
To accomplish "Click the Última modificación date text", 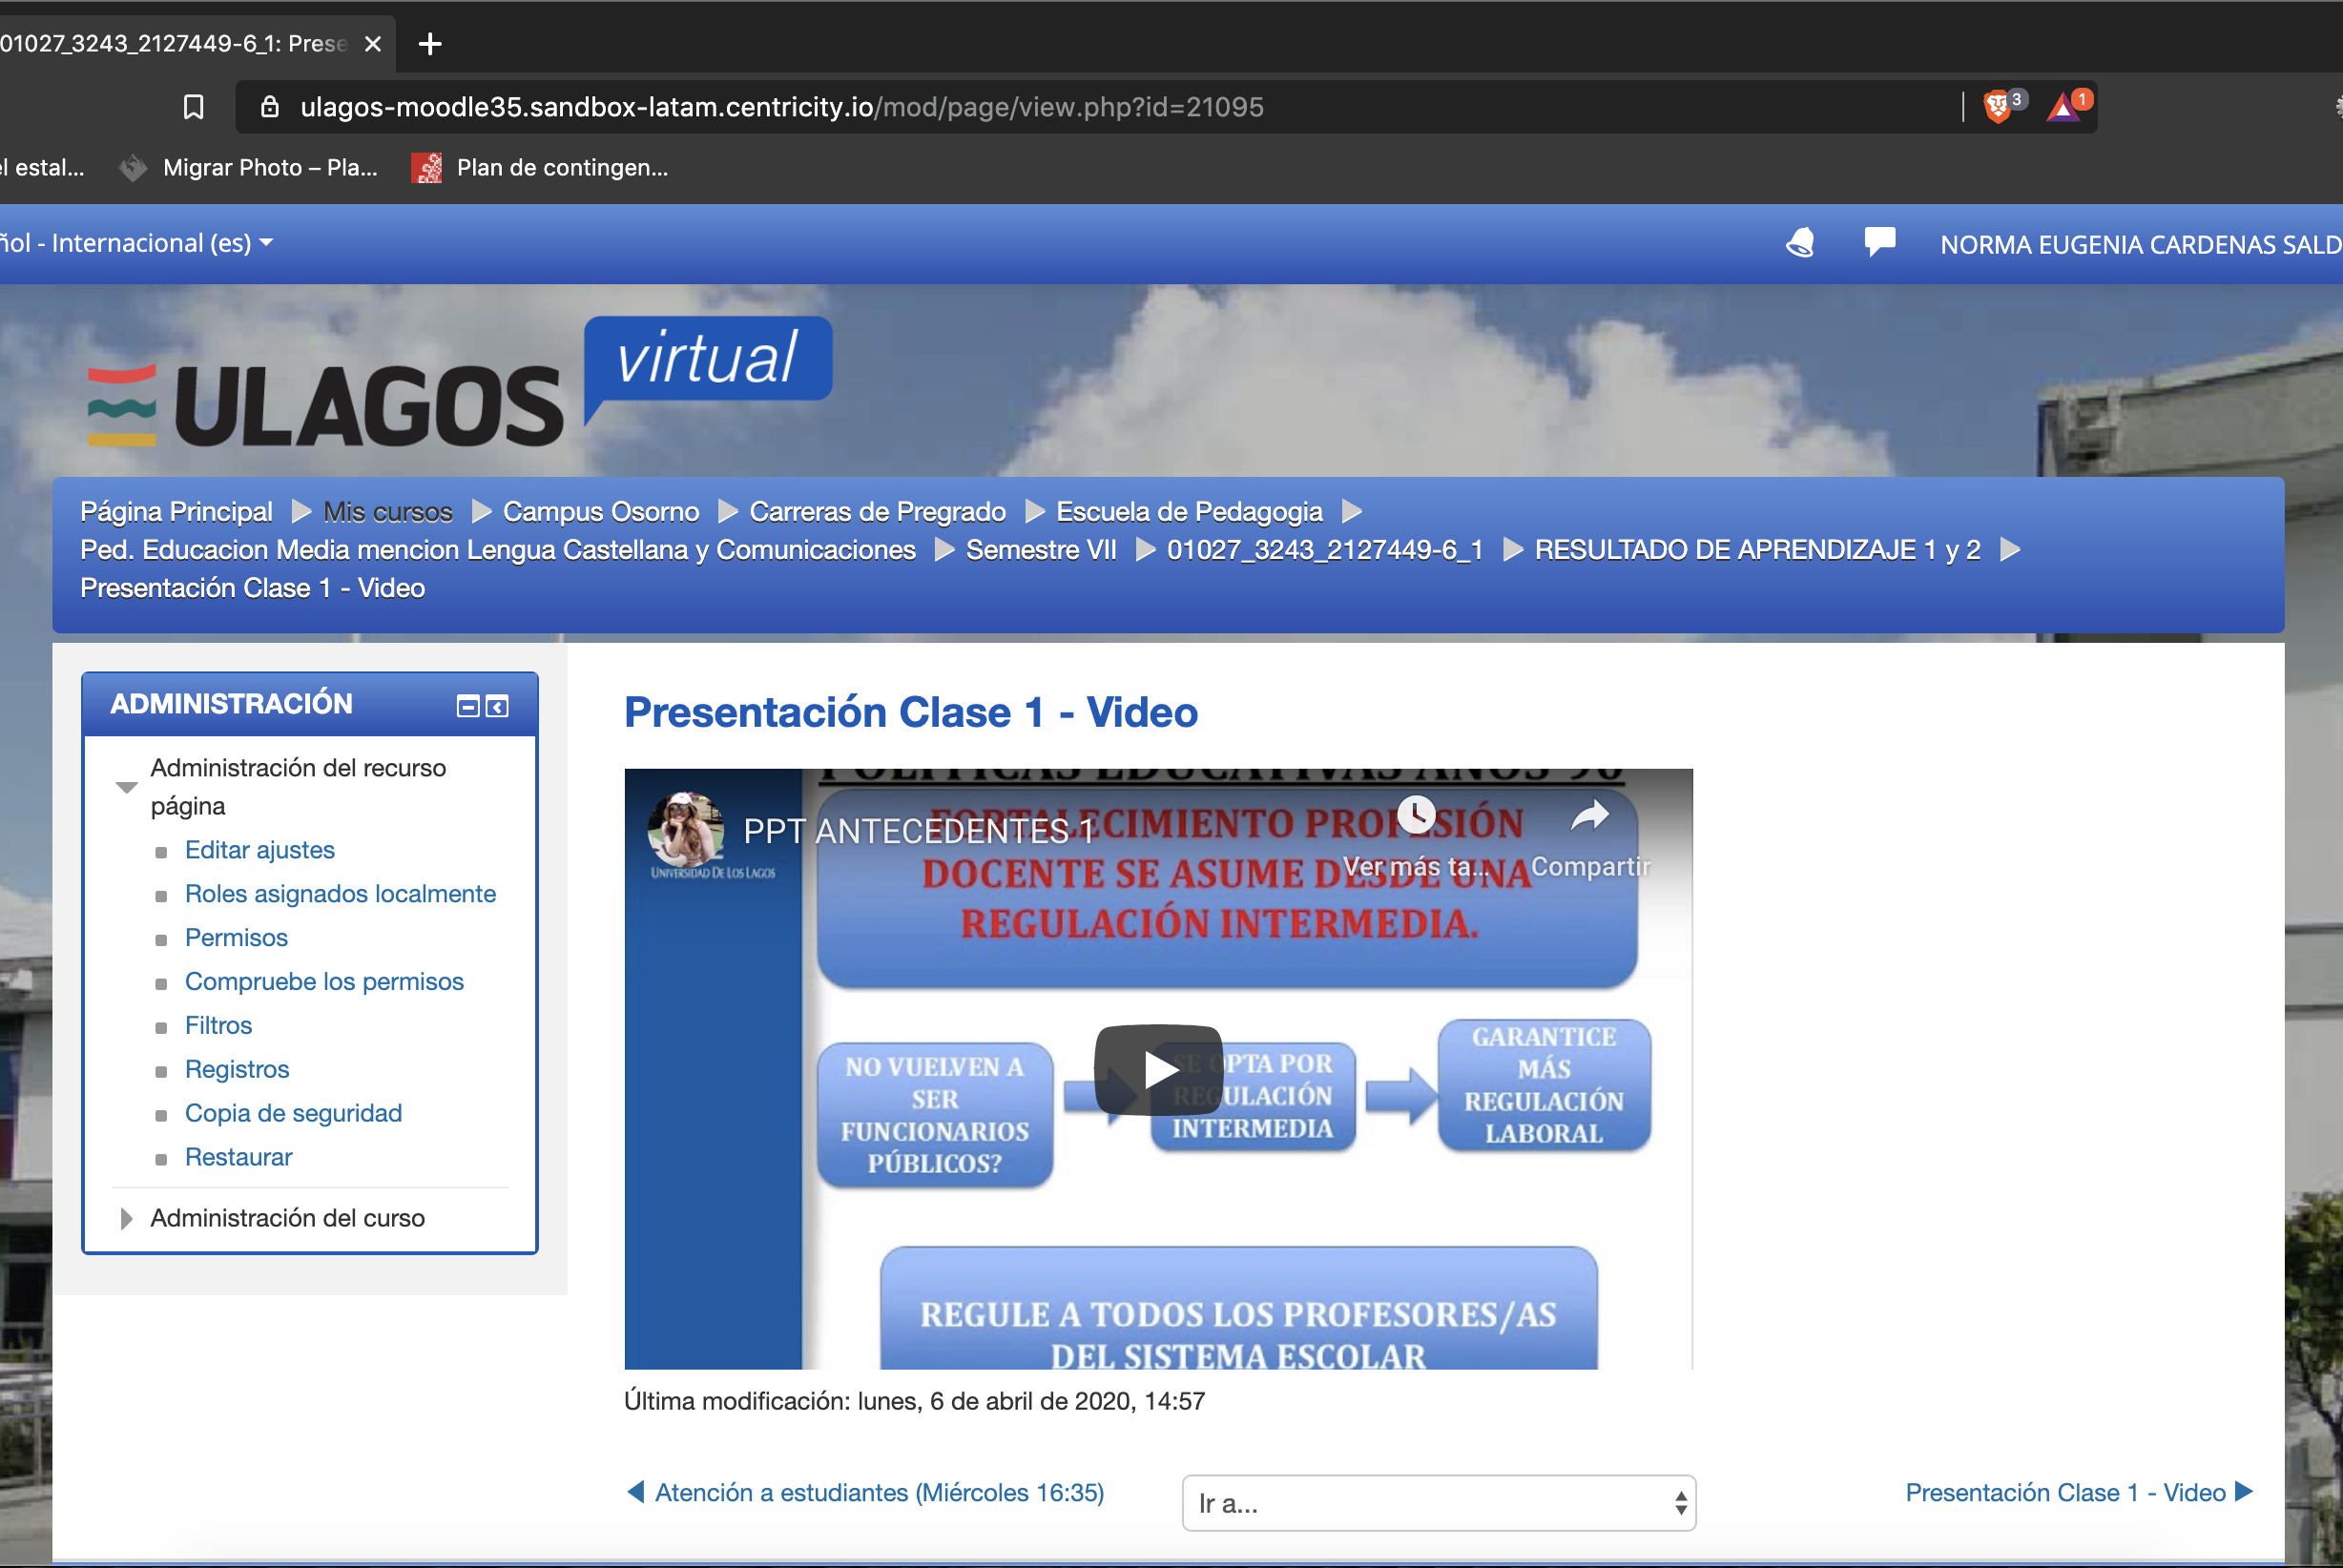I will click(914, 1401).
